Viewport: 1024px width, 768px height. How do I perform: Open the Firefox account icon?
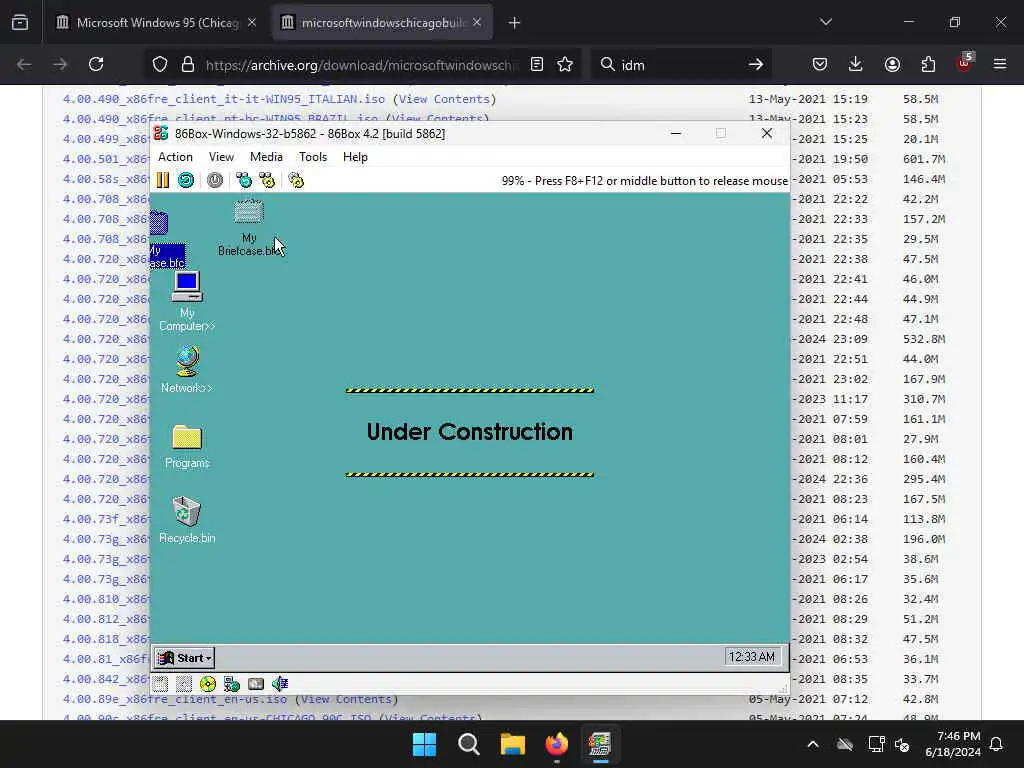point(892,64)
